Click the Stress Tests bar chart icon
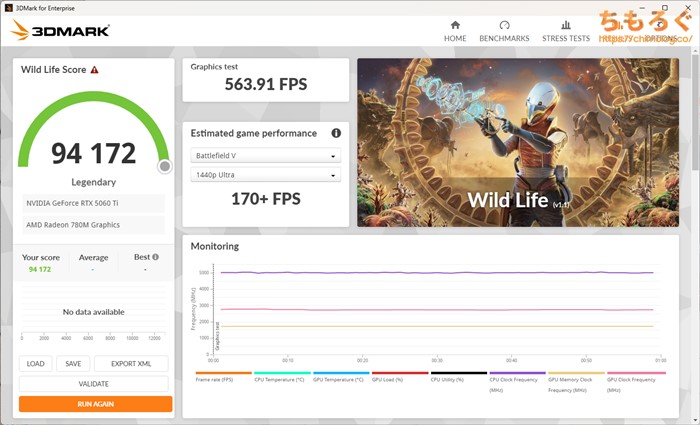The width and height of the screenshot is (700, 425). click(x=566, y=25)
